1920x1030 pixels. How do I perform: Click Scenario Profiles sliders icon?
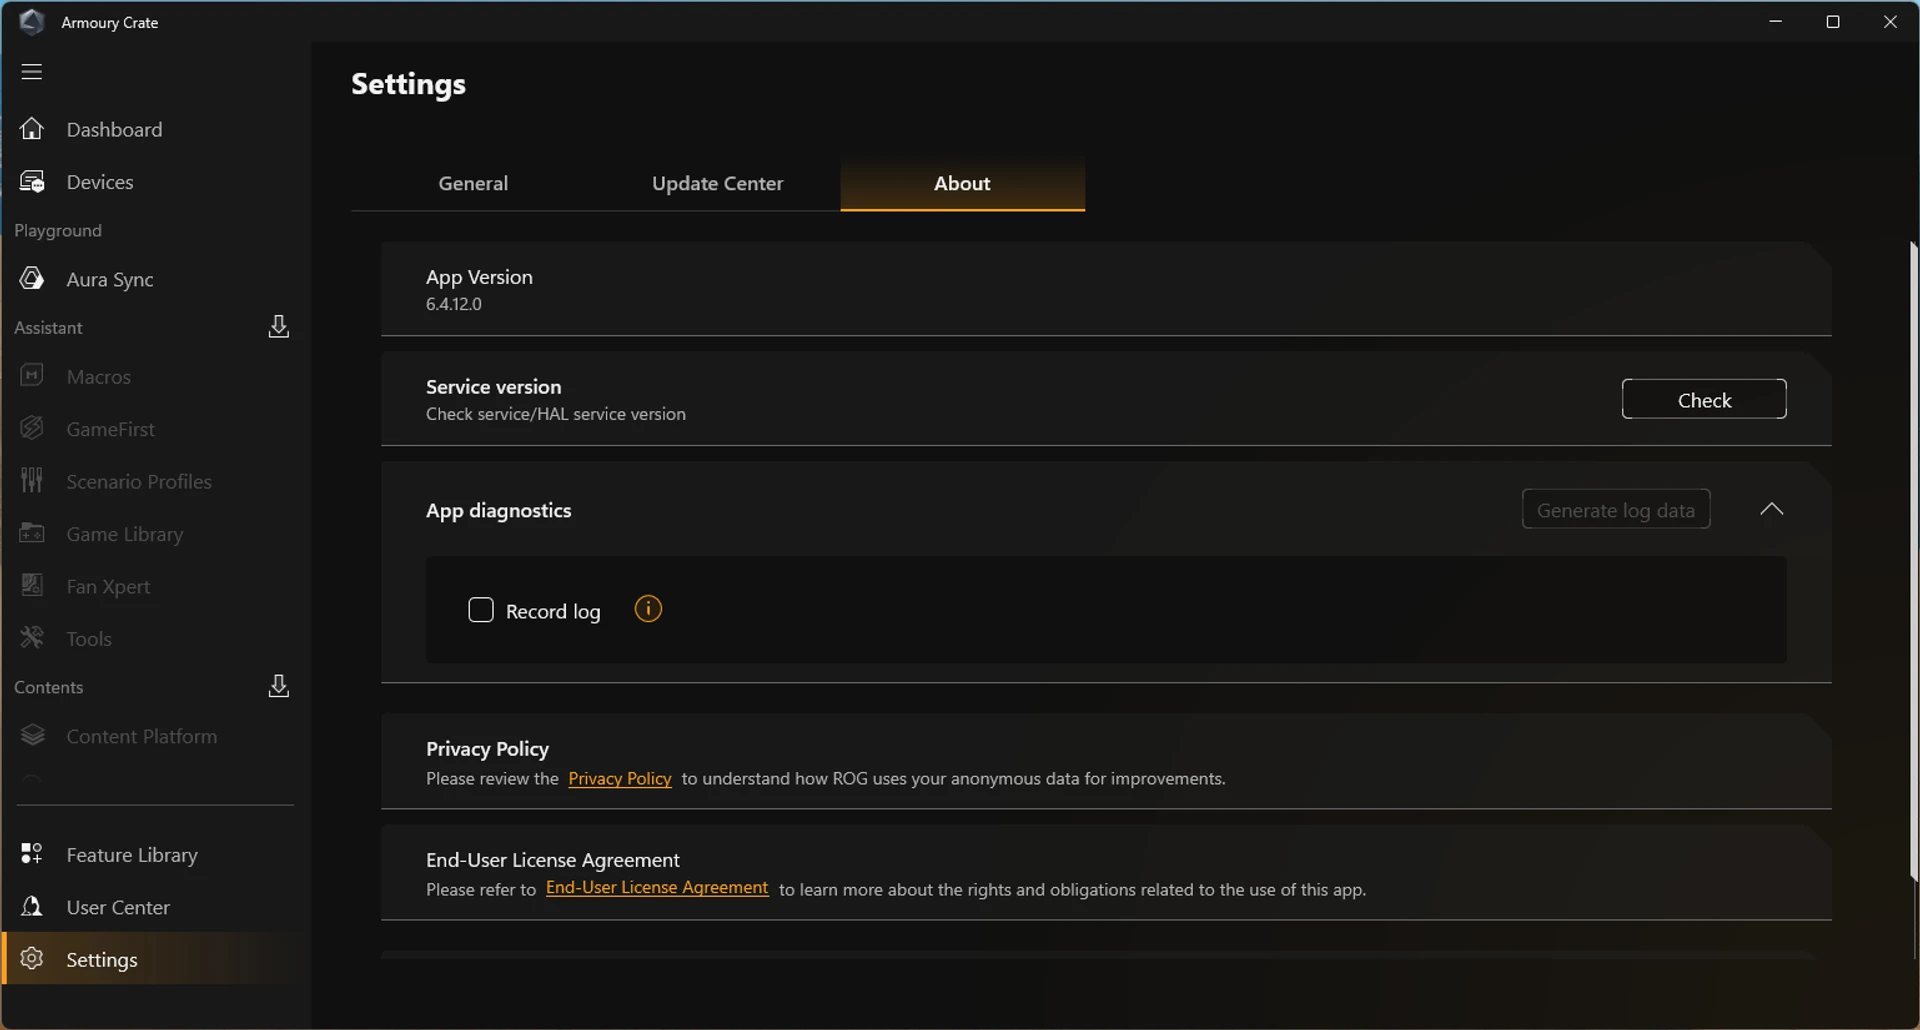click(x=32, y=481)
